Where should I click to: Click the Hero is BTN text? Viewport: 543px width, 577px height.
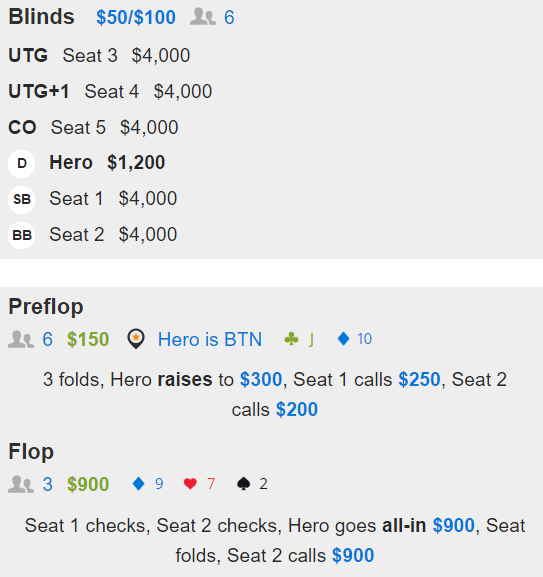pos(210,339)
